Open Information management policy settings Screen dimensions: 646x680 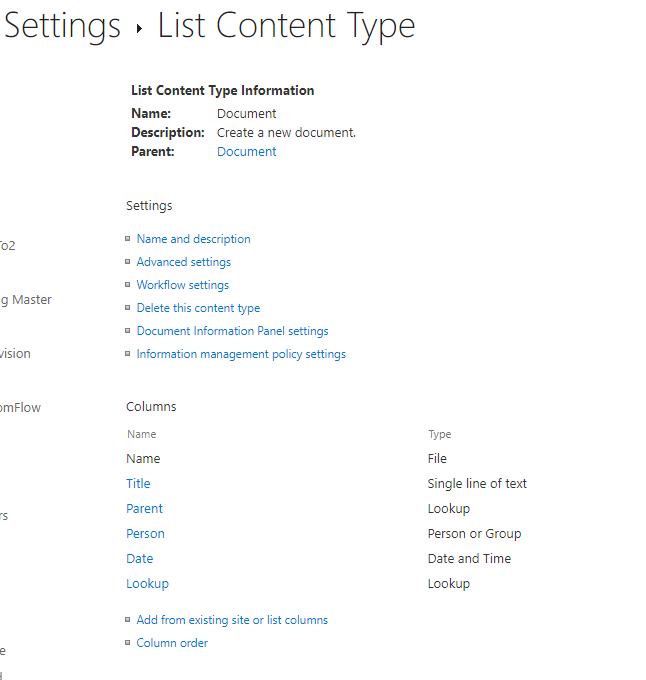pos(241,354)
